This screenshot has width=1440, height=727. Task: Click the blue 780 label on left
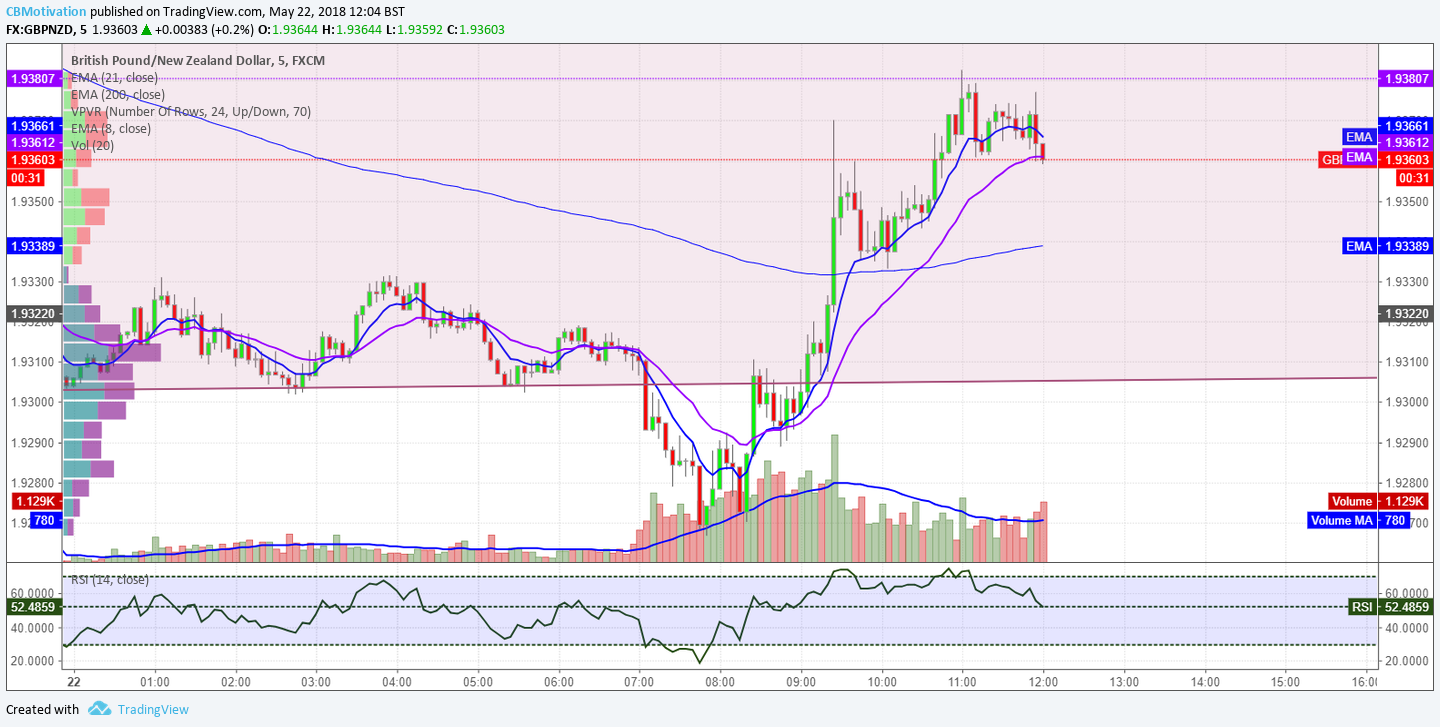coord(45,520)
